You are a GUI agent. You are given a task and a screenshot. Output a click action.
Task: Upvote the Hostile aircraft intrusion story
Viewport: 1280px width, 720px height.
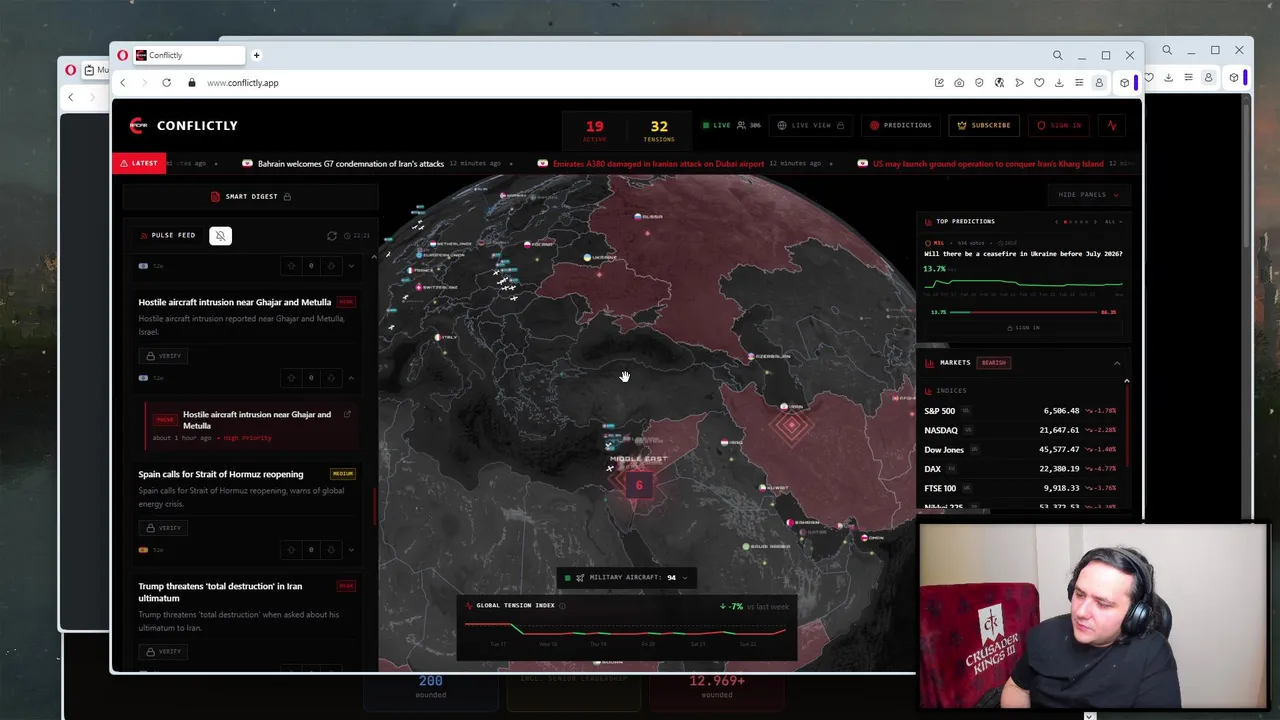point(291,378)
